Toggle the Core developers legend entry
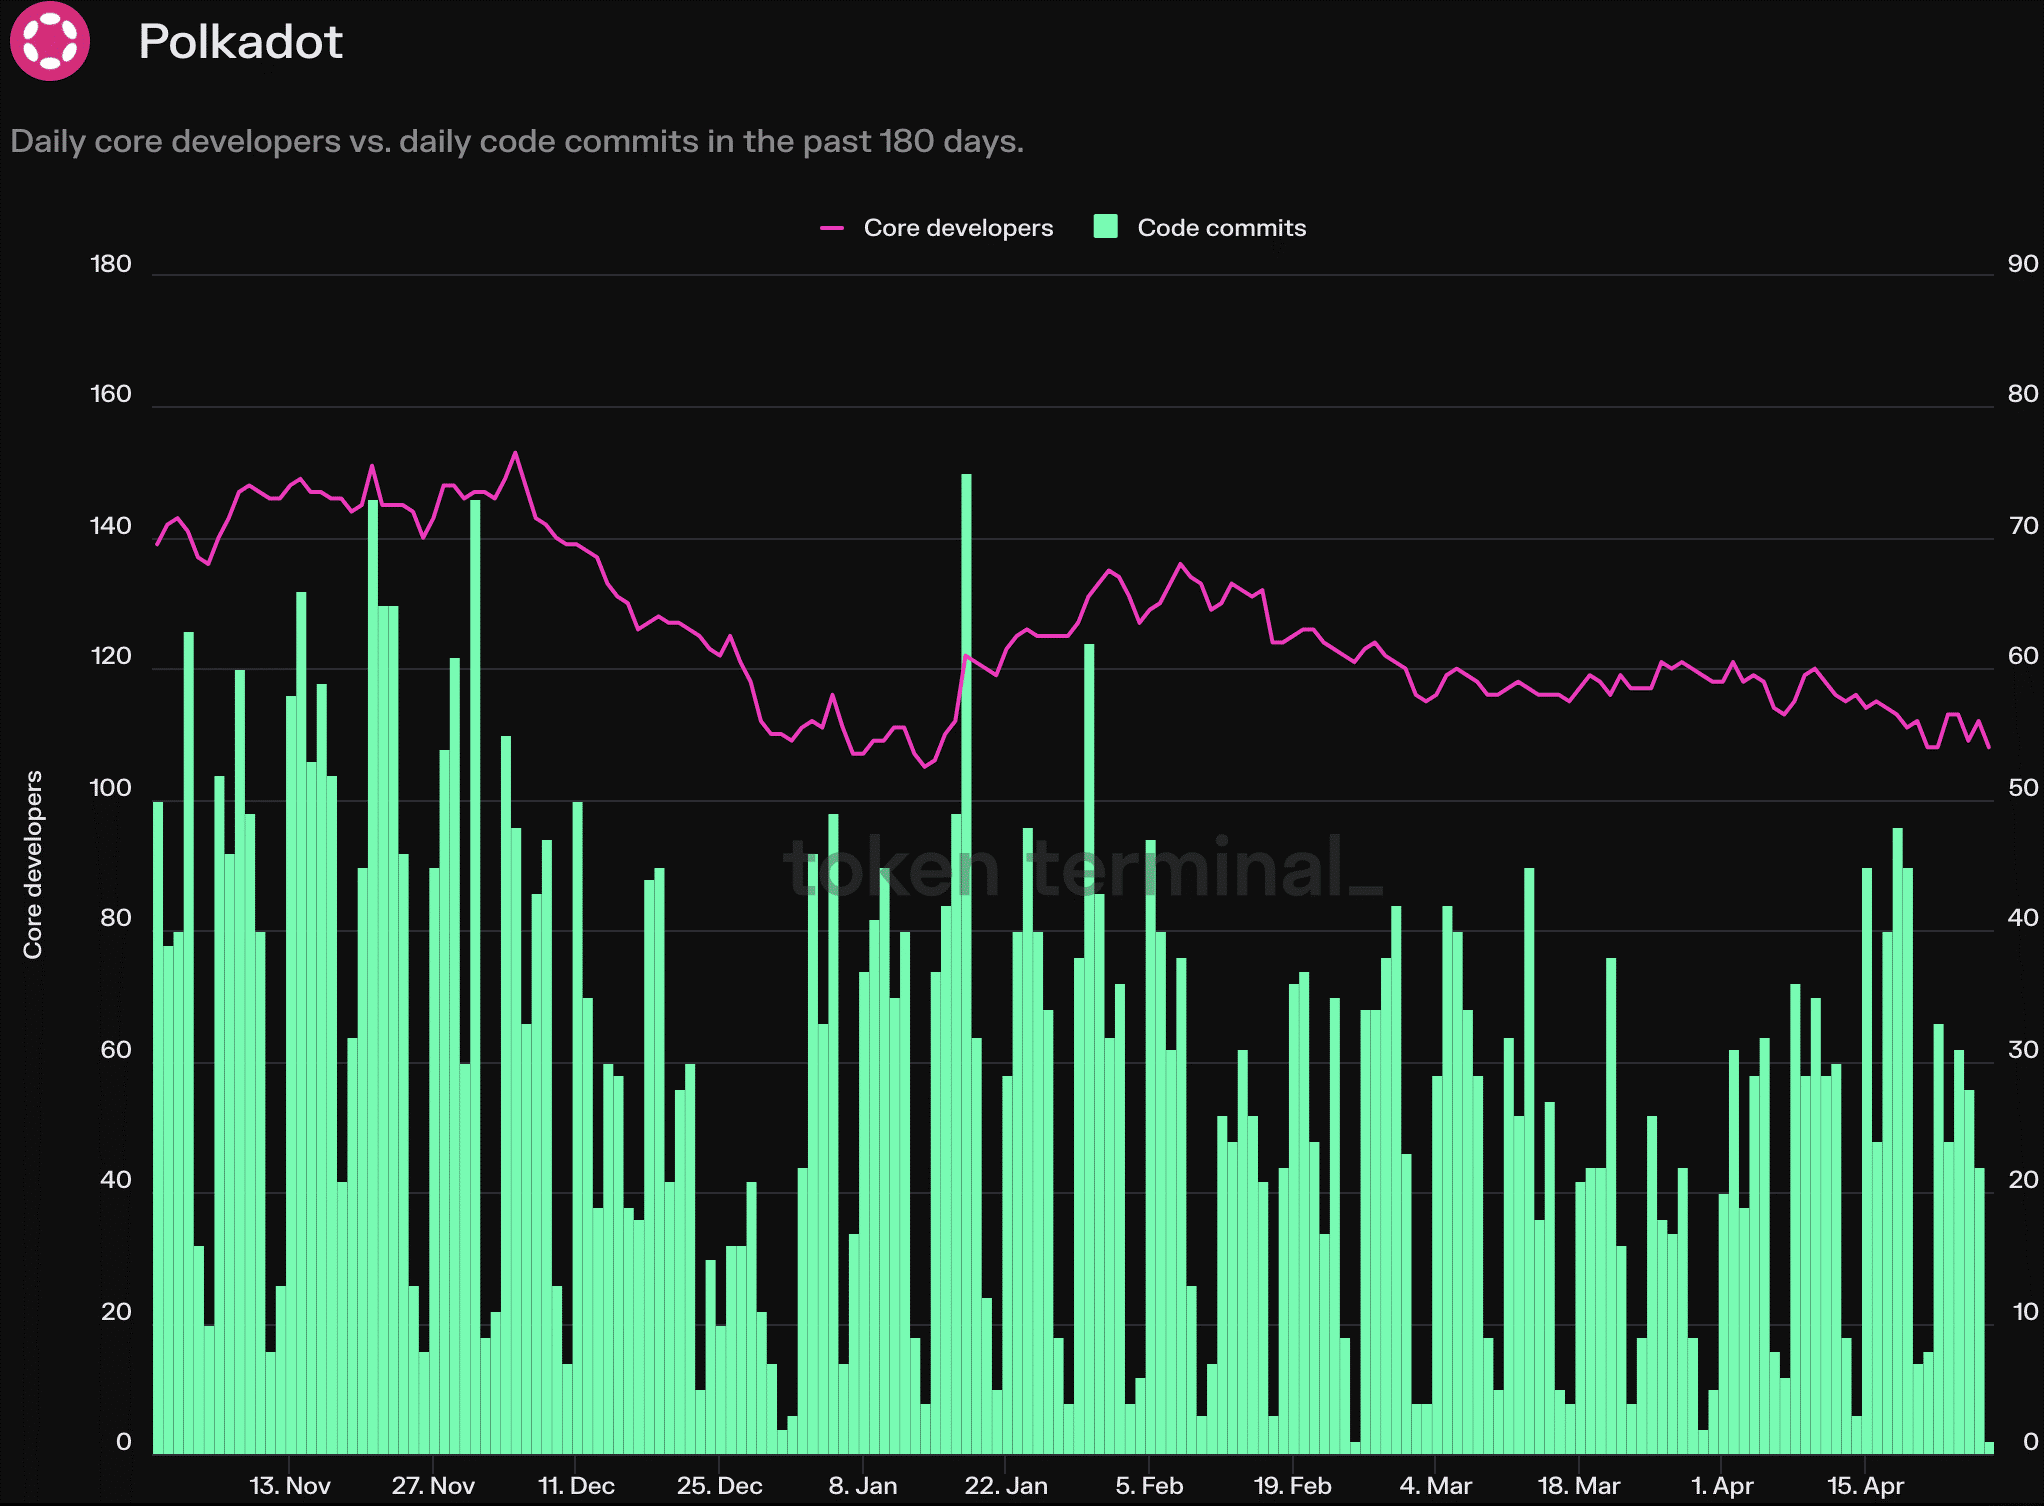 (937, 228)
